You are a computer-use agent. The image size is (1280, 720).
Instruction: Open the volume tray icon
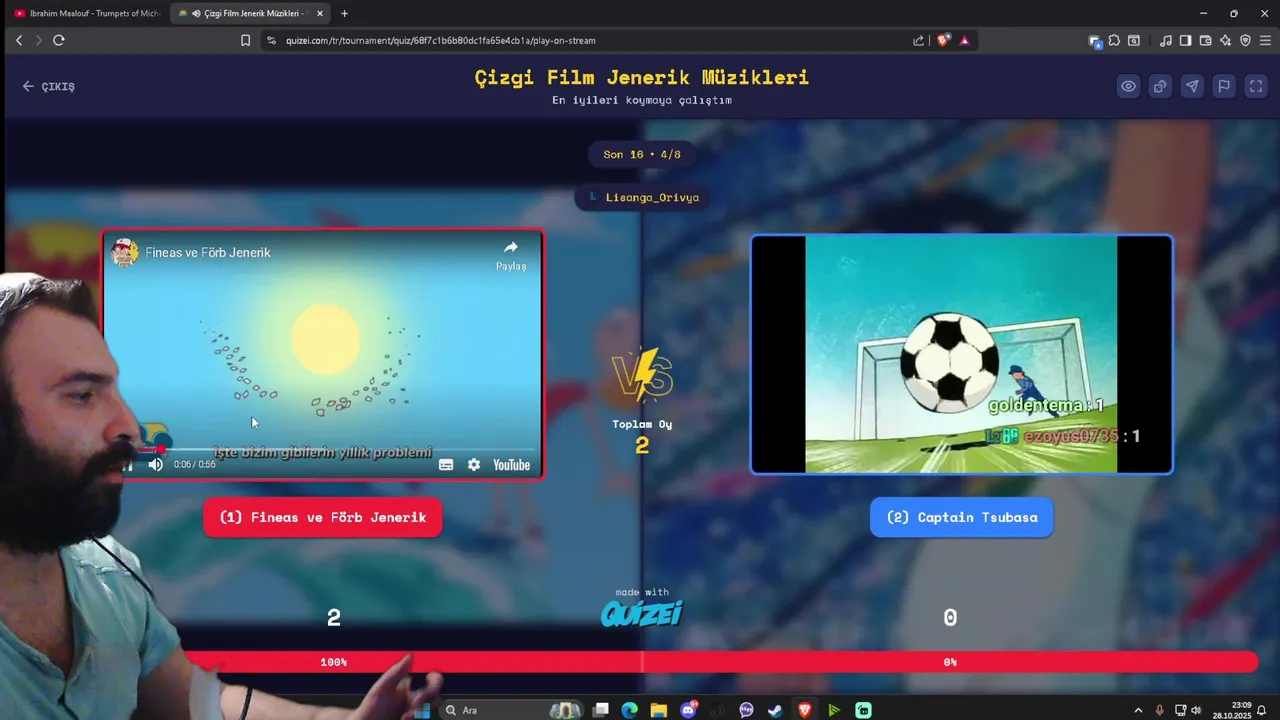1196,710
